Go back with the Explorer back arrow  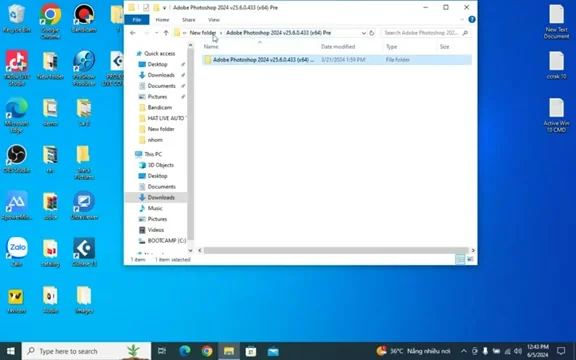point(133,33)
